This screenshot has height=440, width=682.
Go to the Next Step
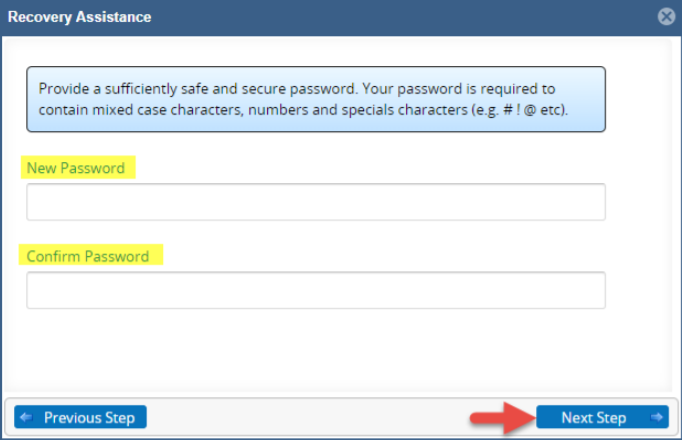coord(602,417)
